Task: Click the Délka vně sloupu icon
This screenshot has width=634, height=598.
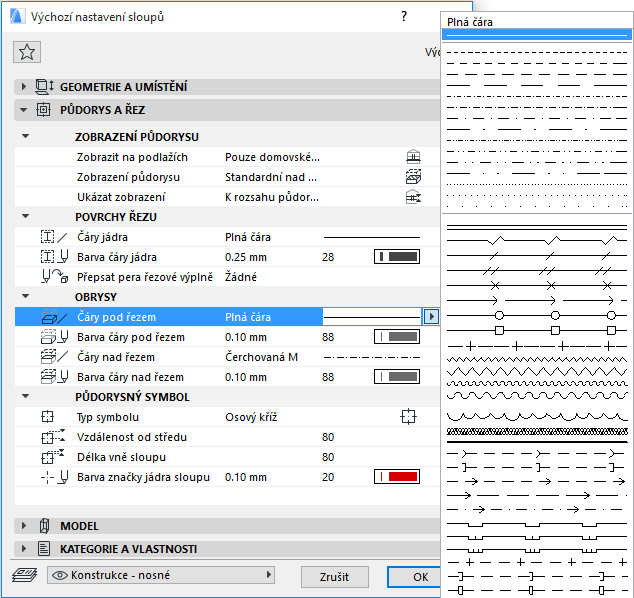Action: (53, 457)
